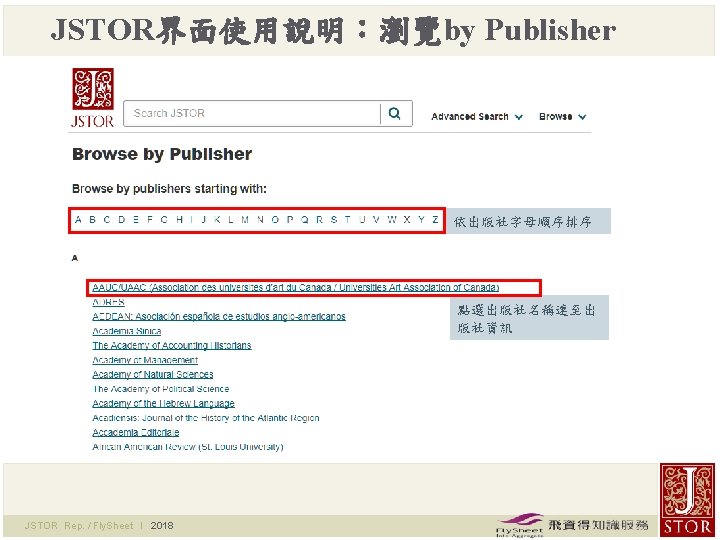720x540 pixels.
Task: Jump to publishers starting with W
Action: 392,220
